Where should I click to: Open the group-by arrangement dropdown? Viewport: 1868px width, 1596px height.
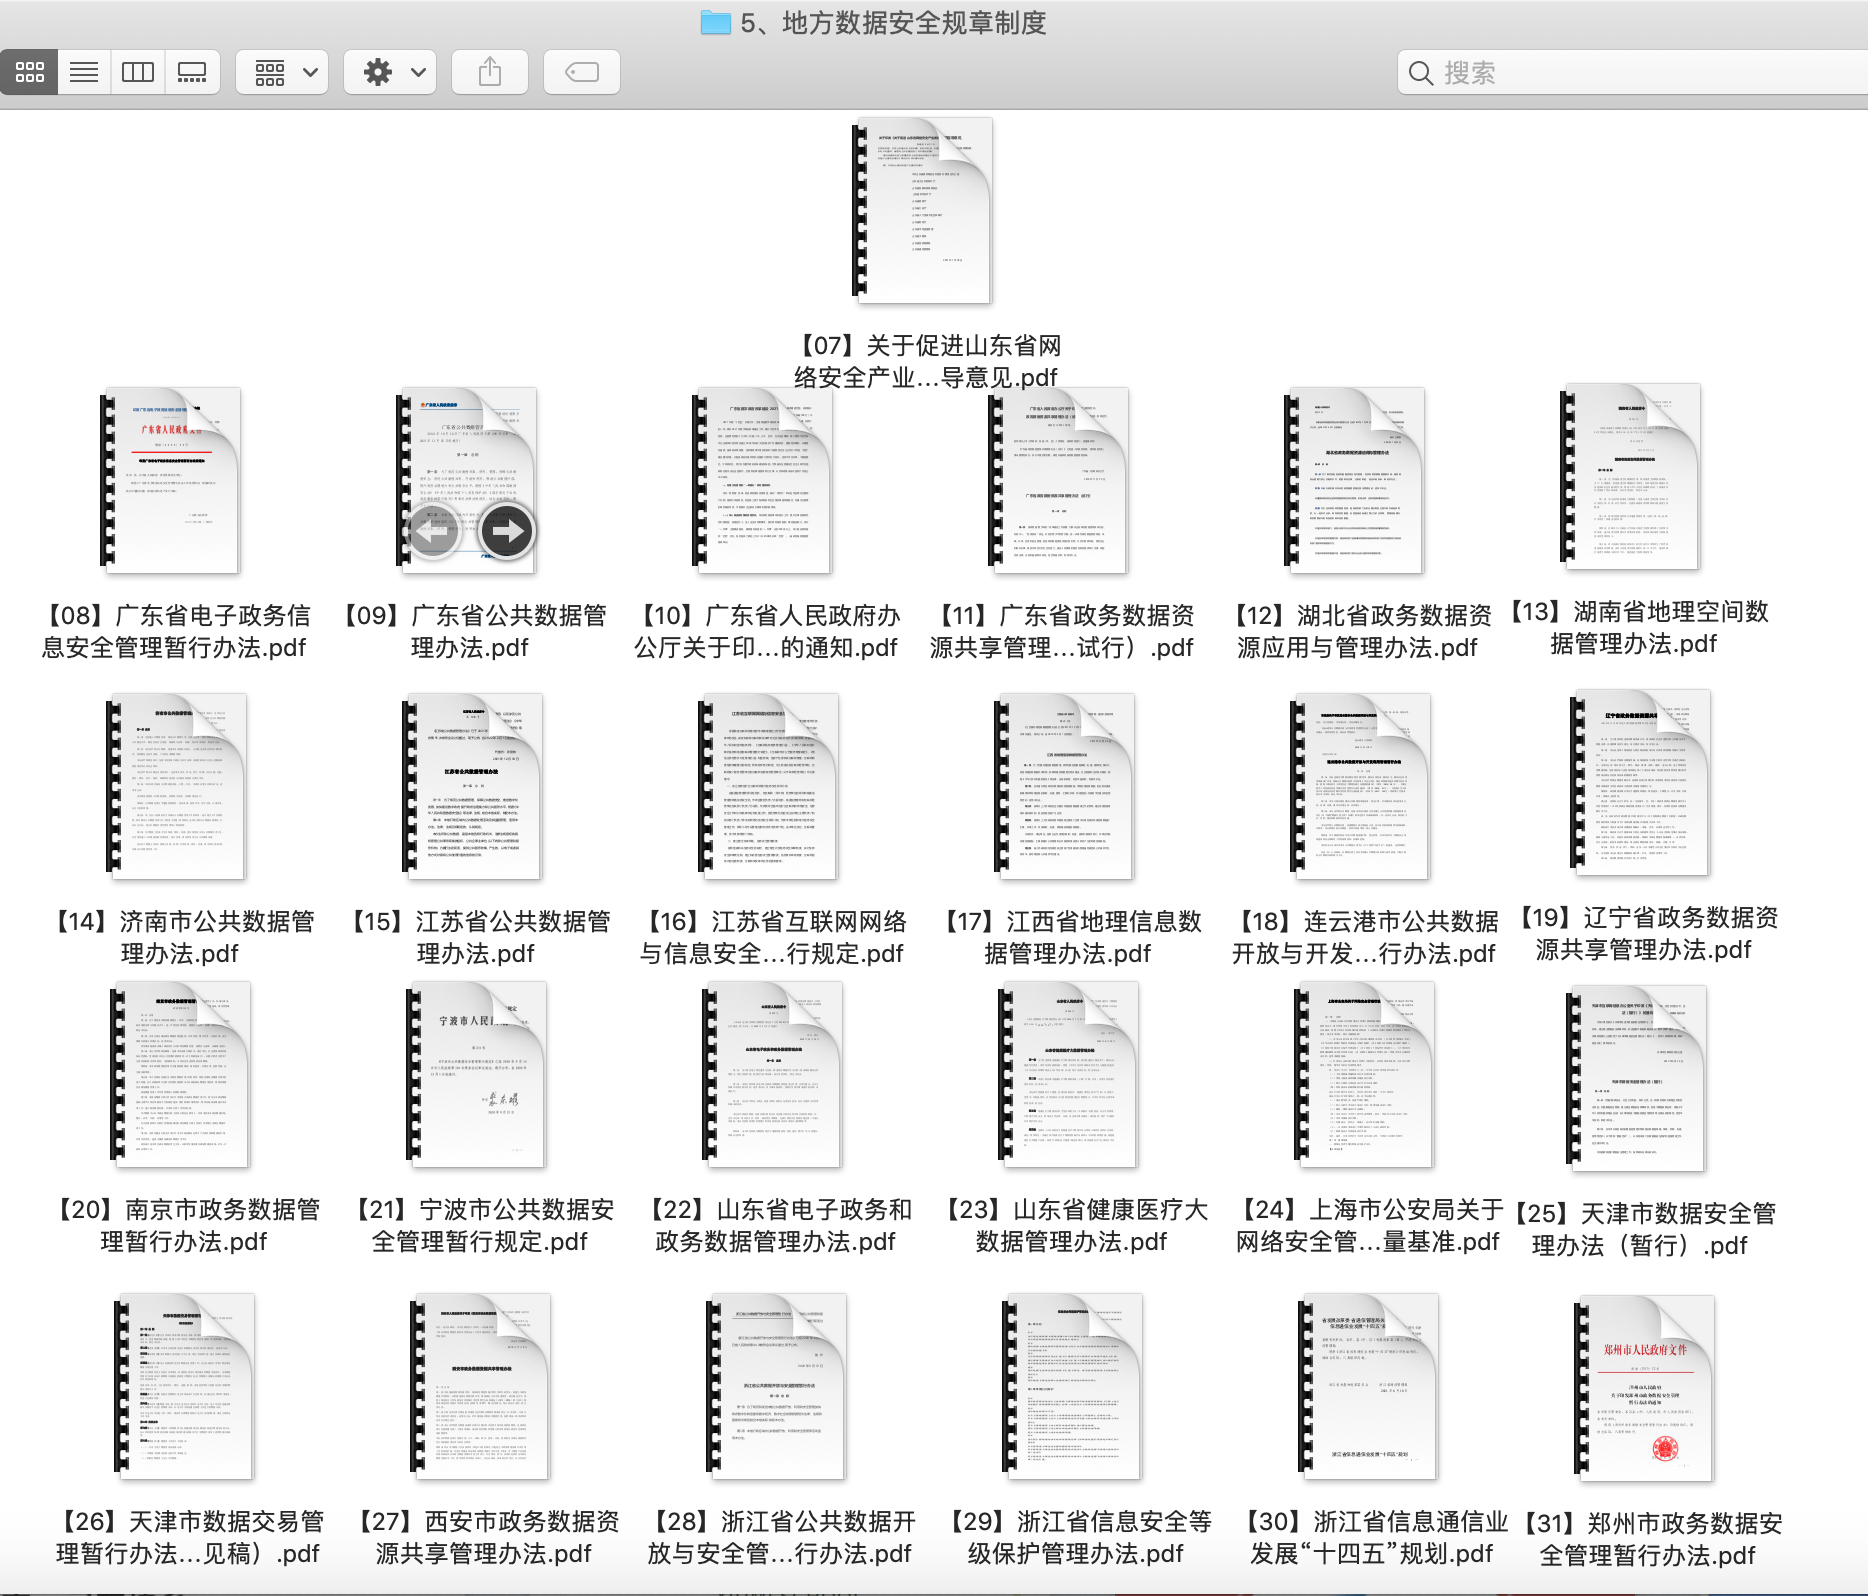pyautogui.click(x=283, y=72)
